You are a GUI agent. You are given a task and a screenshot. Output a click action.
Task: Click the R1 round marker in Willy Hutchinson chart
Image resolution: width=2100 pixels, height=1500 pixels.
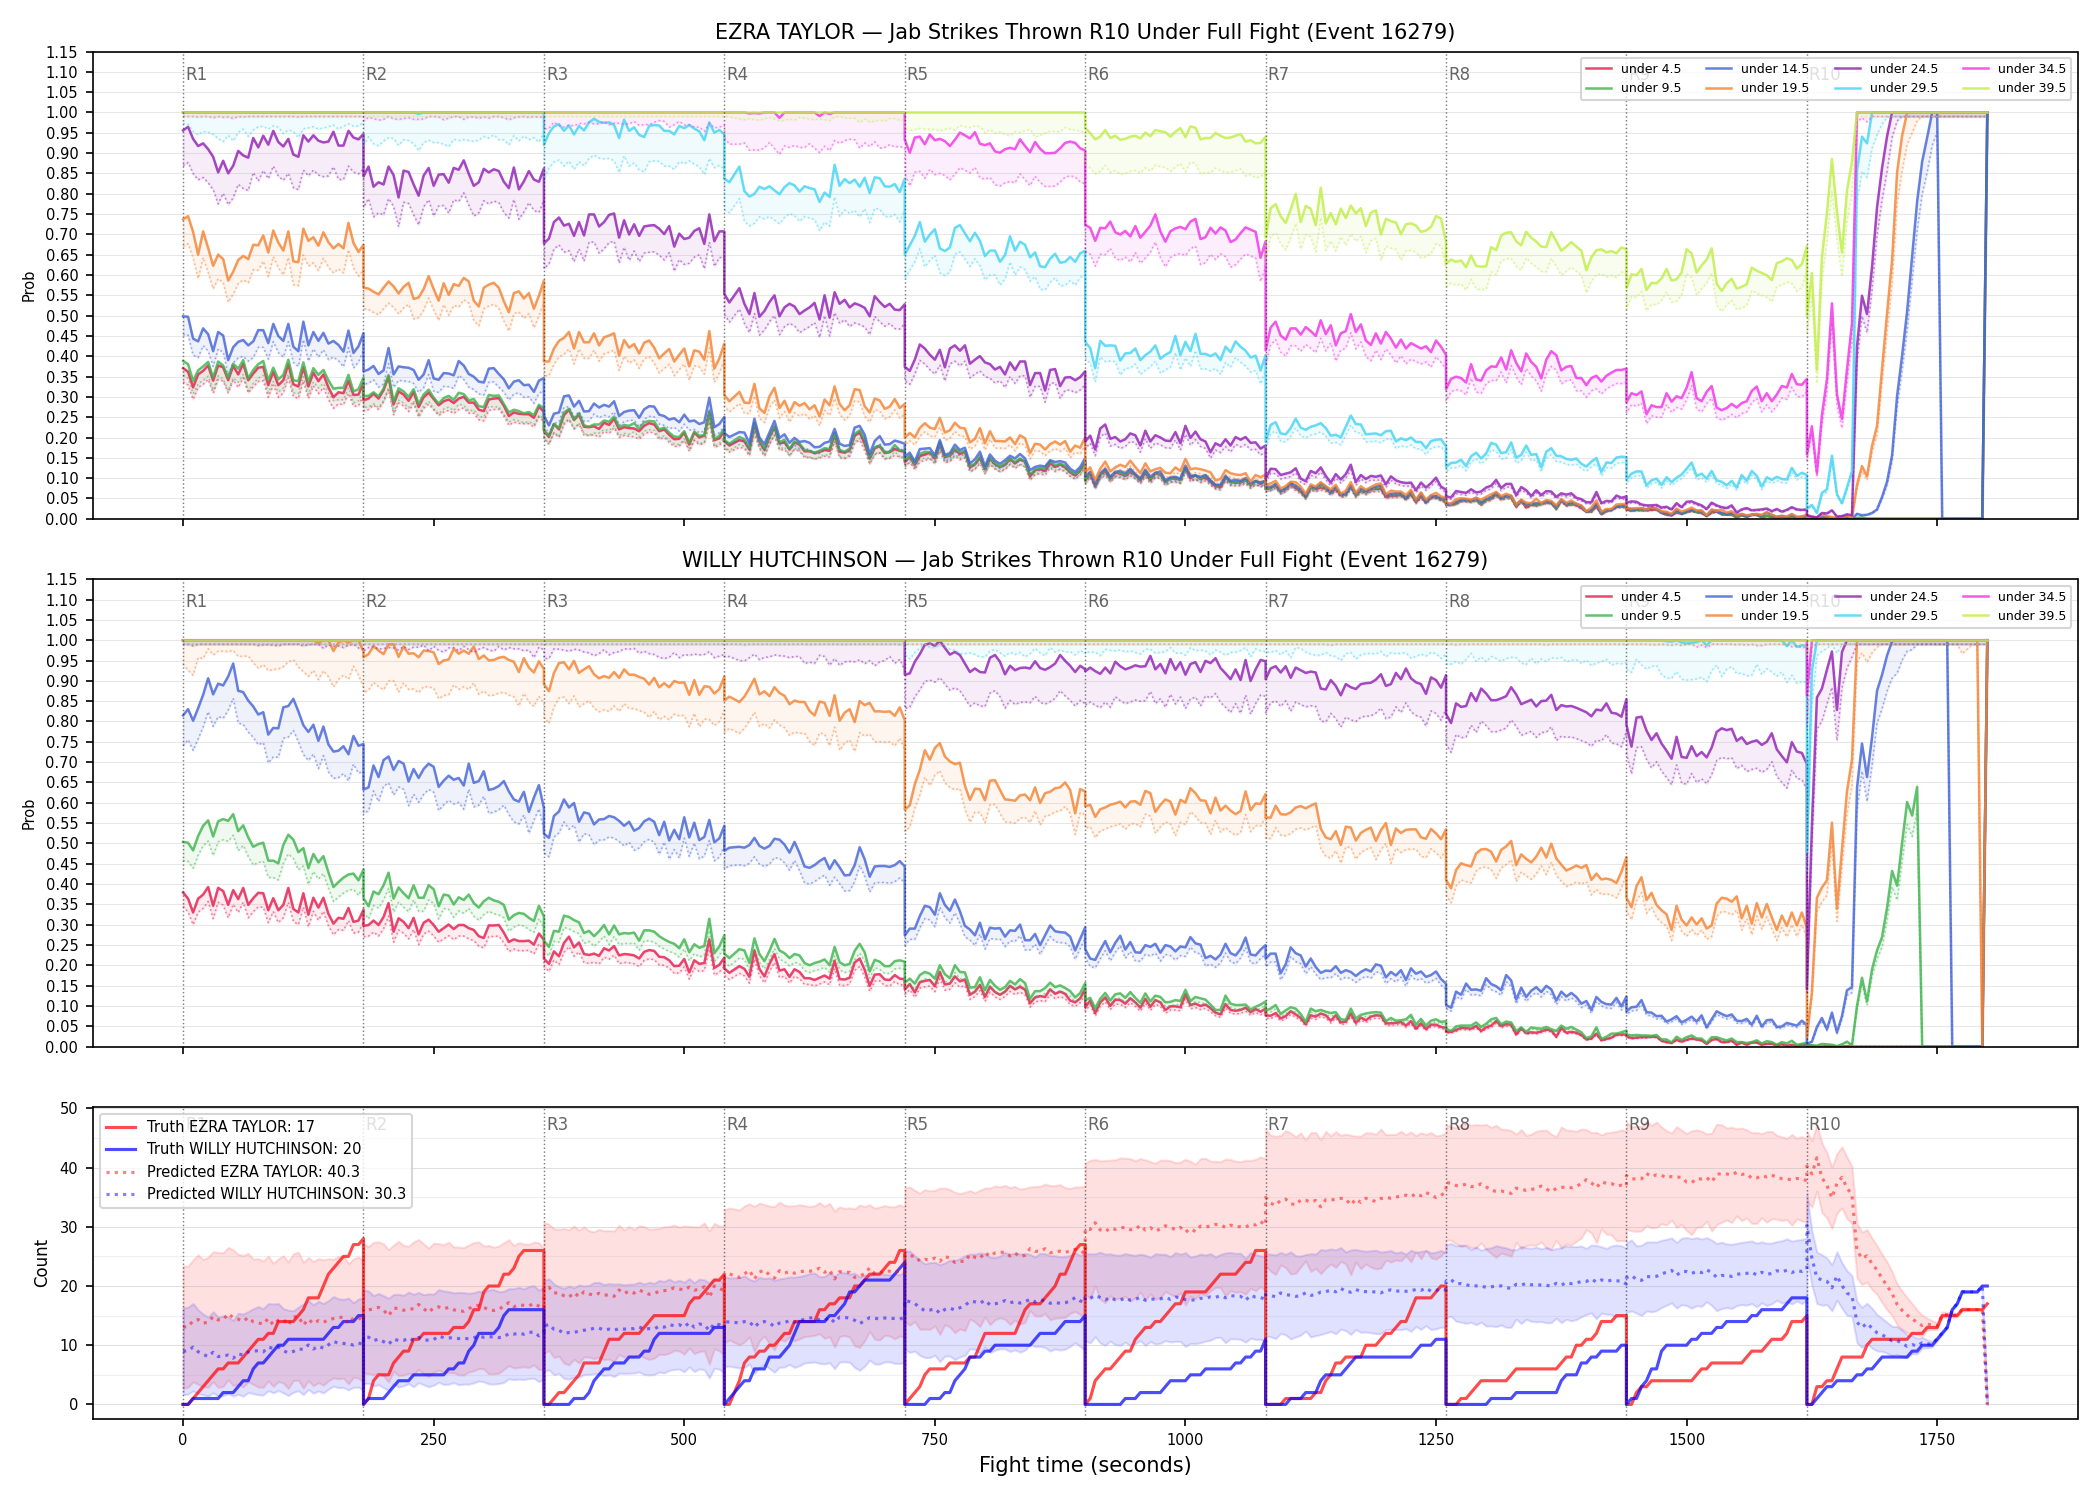[196, 601]
